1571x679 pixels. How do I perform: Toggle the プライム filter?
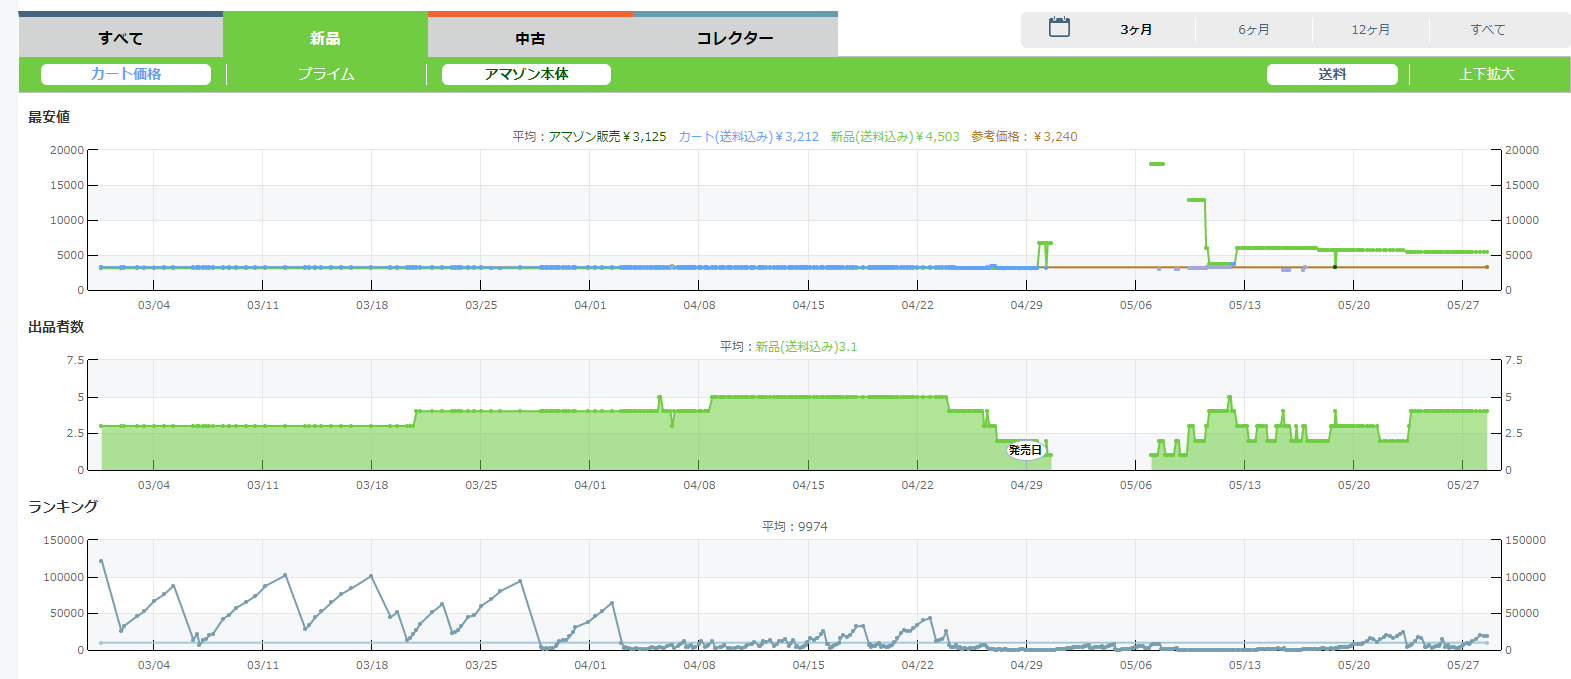tap(326, 74)
